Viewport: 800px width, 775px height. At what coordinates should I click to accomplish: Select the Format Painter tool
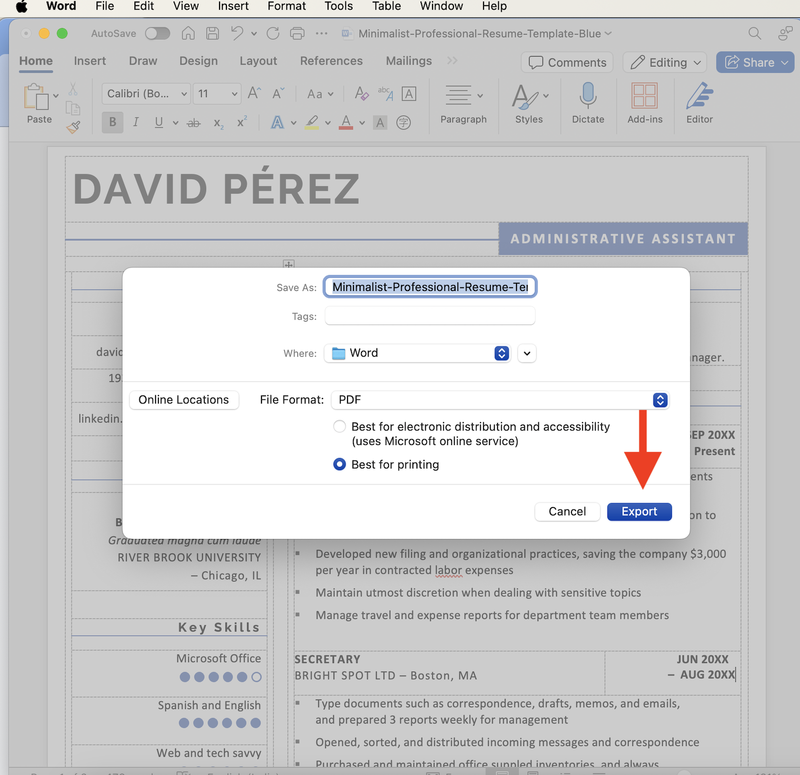pos(72,126)
